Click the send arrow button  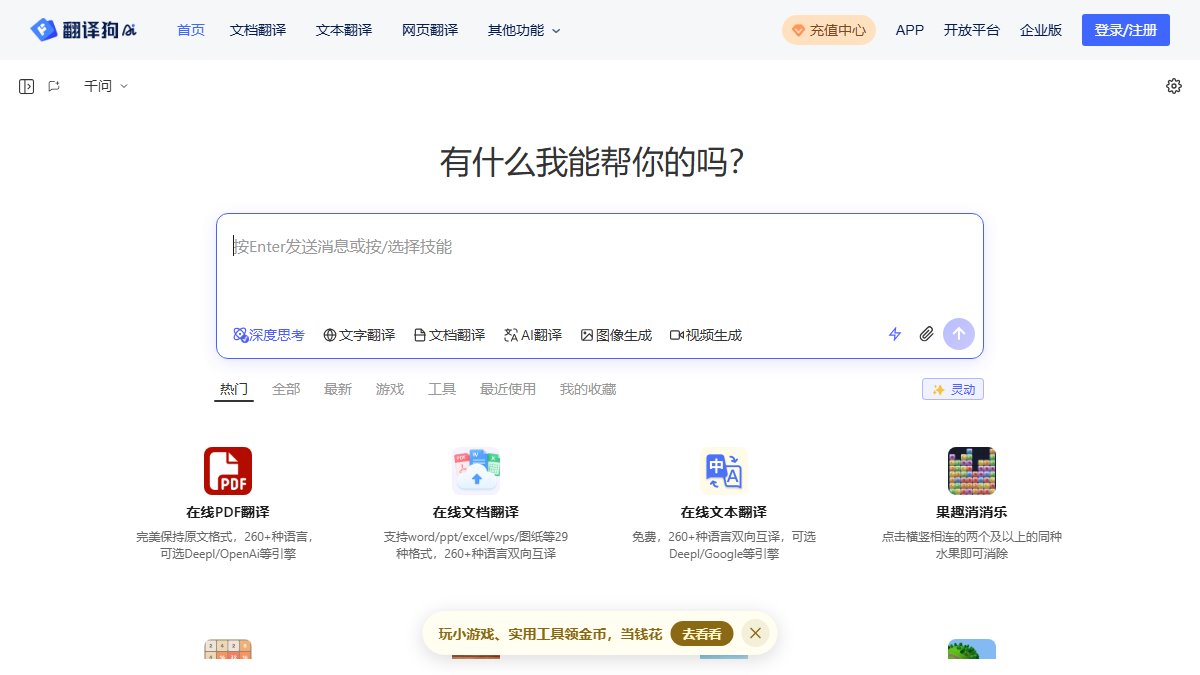(x=959, y=334)
